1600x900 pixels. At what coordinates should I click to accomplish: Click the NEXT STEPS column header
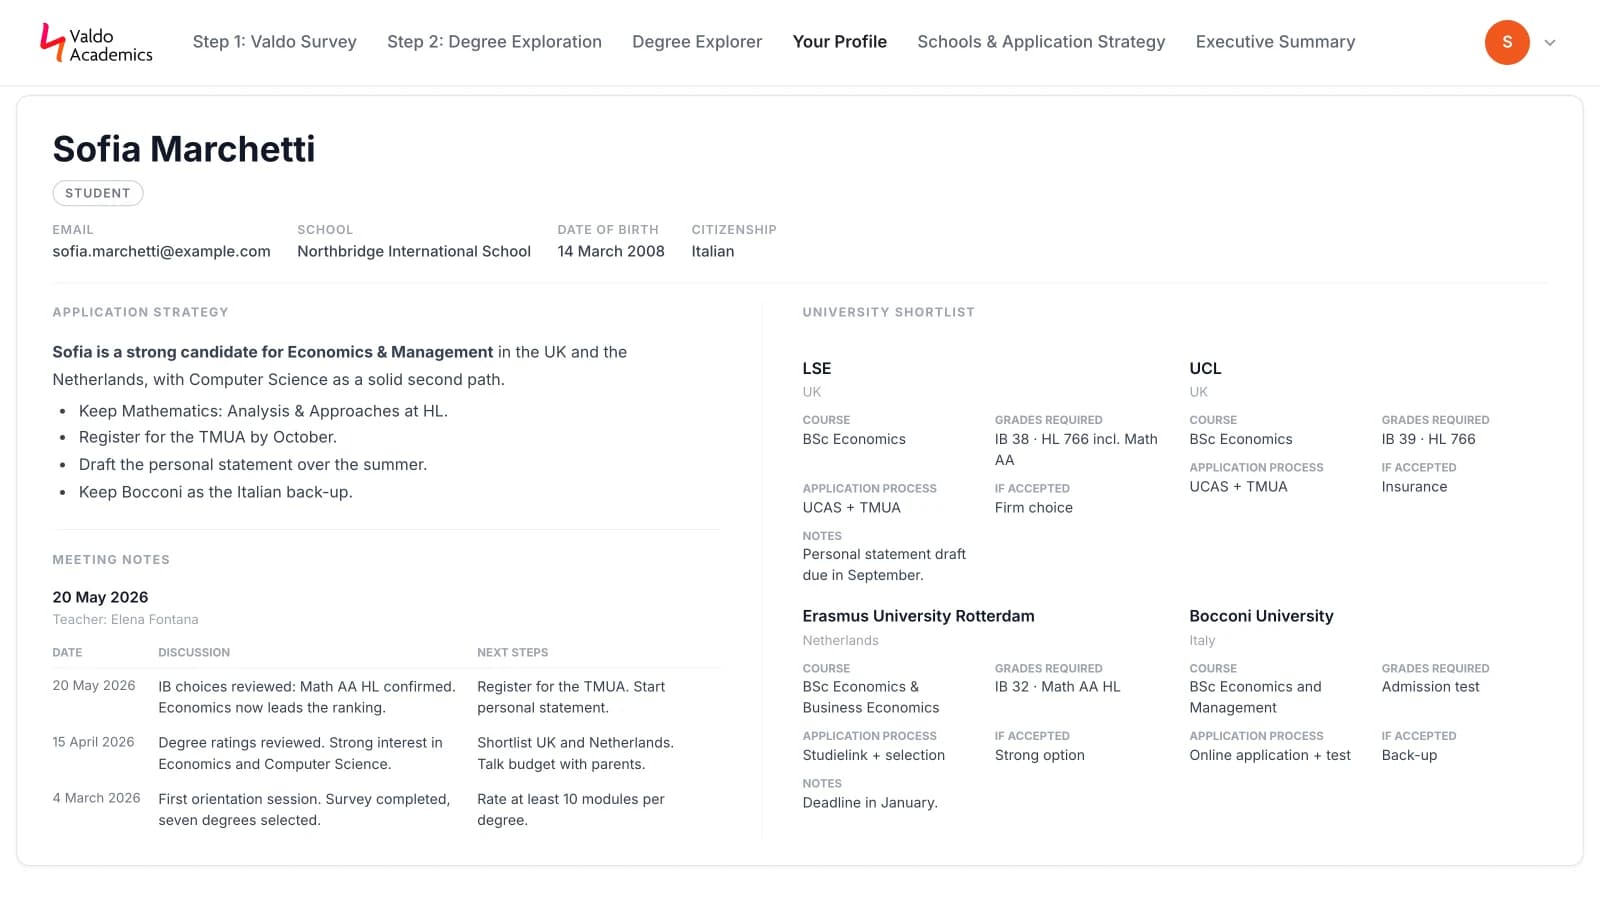point(513,652)
